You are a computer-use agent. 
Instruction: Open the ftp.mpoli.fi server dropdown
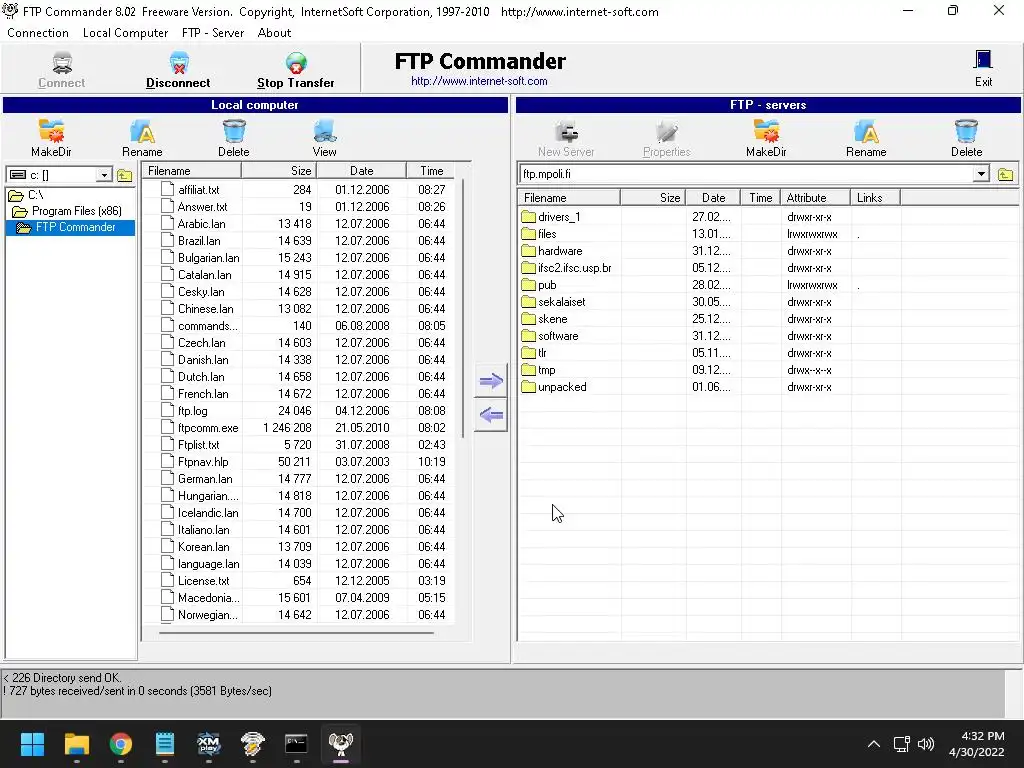pyautogui.click(x=981, y=174)
